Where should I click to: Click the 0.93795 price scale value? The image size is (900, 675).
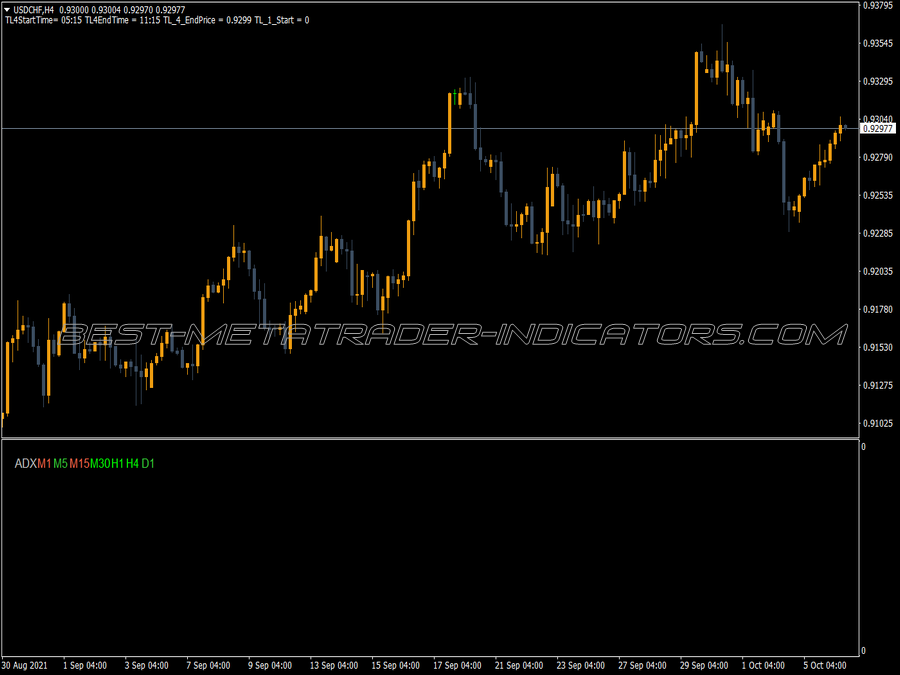click(878, 6)
